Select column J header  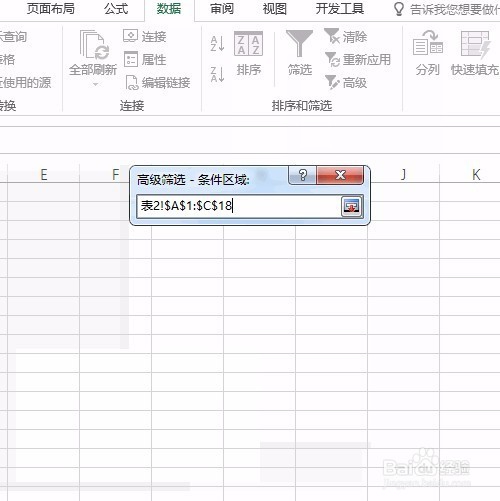(403, 175)
